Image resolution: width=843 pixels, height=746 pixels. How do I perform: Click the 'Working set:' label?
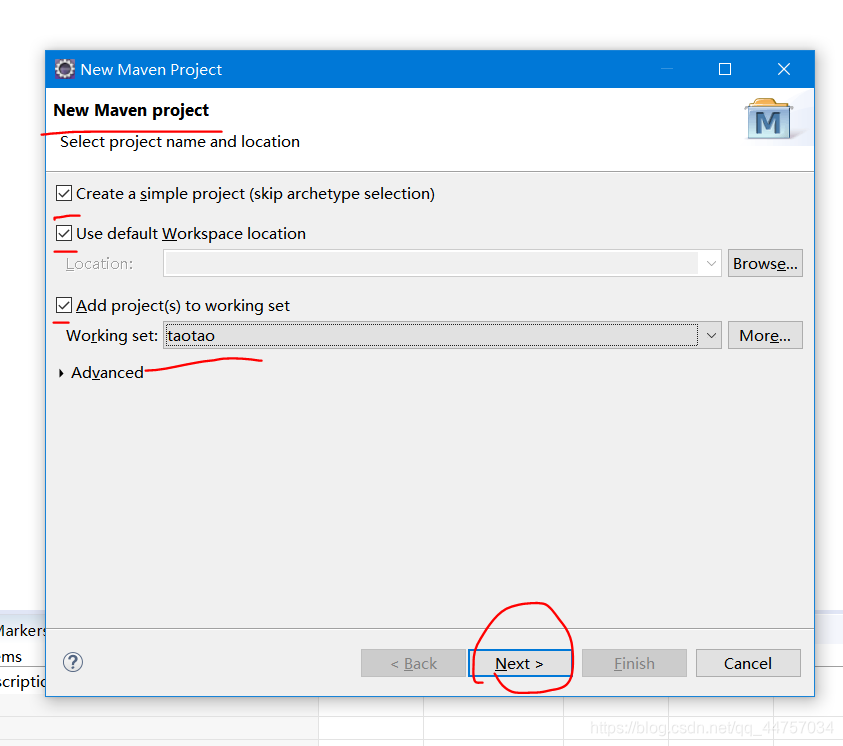(112, 336)
